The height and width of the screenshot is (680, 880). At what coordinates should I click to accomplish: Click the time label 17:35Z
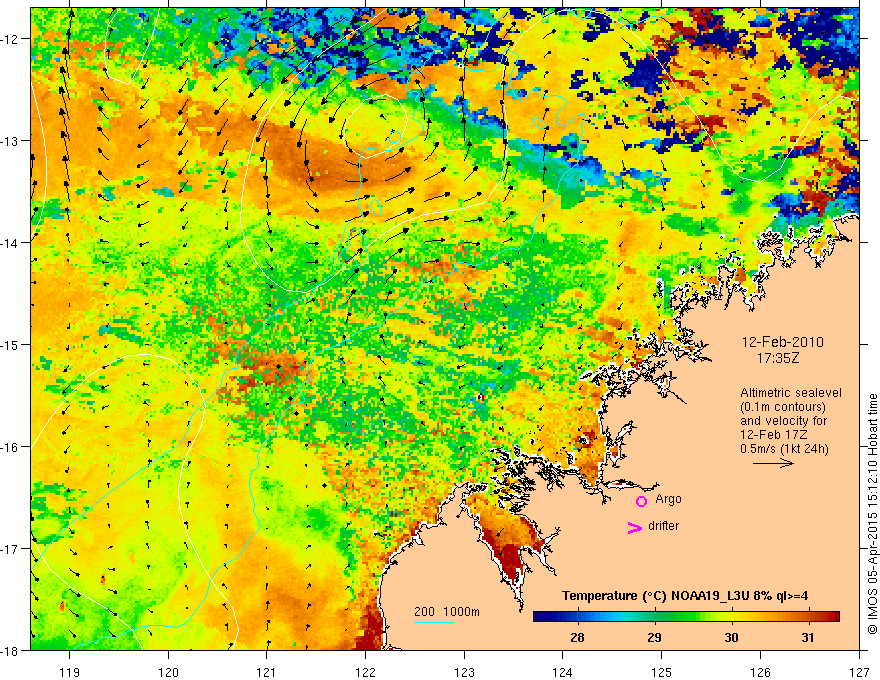[x=777, y=358]
